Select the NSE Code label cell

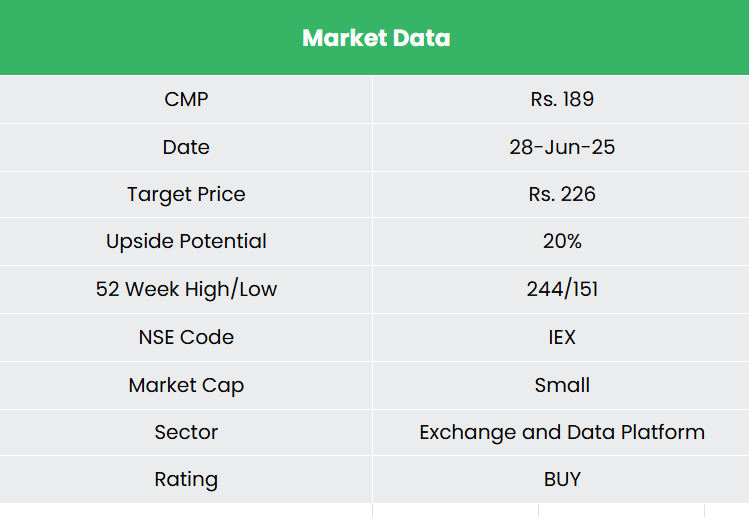(x=186, y=337)
